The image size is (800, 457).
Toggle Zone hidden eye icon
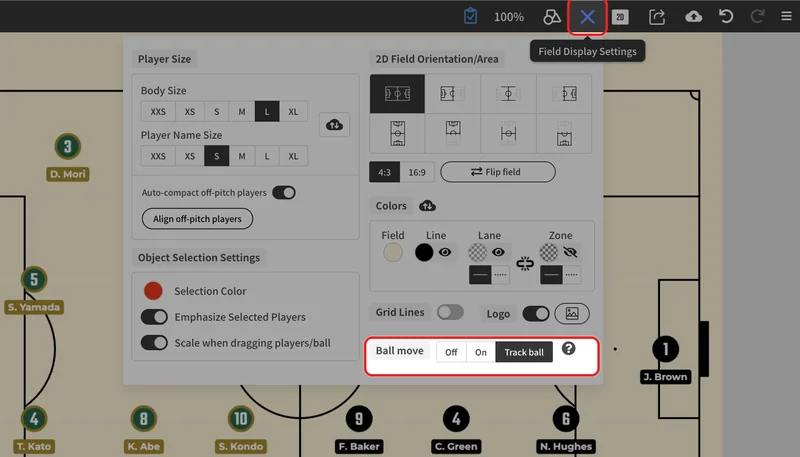(x=570, y=252)
